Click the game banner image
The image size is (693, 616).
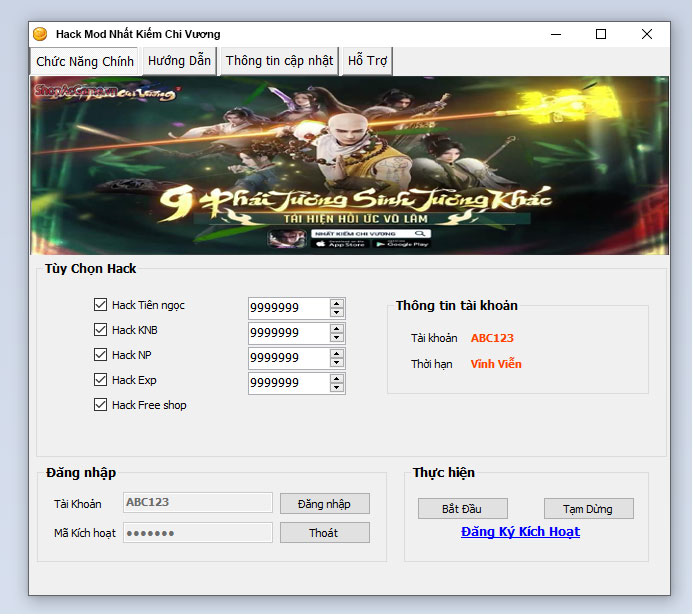click(350, 165)
